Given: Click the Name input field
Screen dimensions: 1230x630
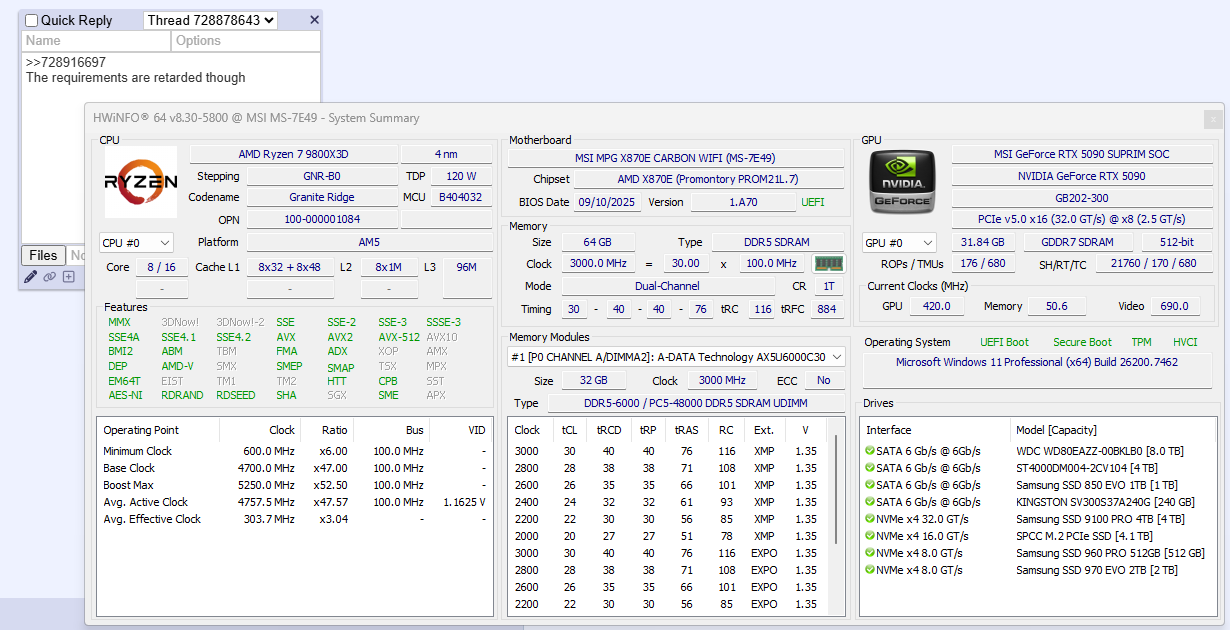Looking at the screenshot, I should click(x=96, y=41).
